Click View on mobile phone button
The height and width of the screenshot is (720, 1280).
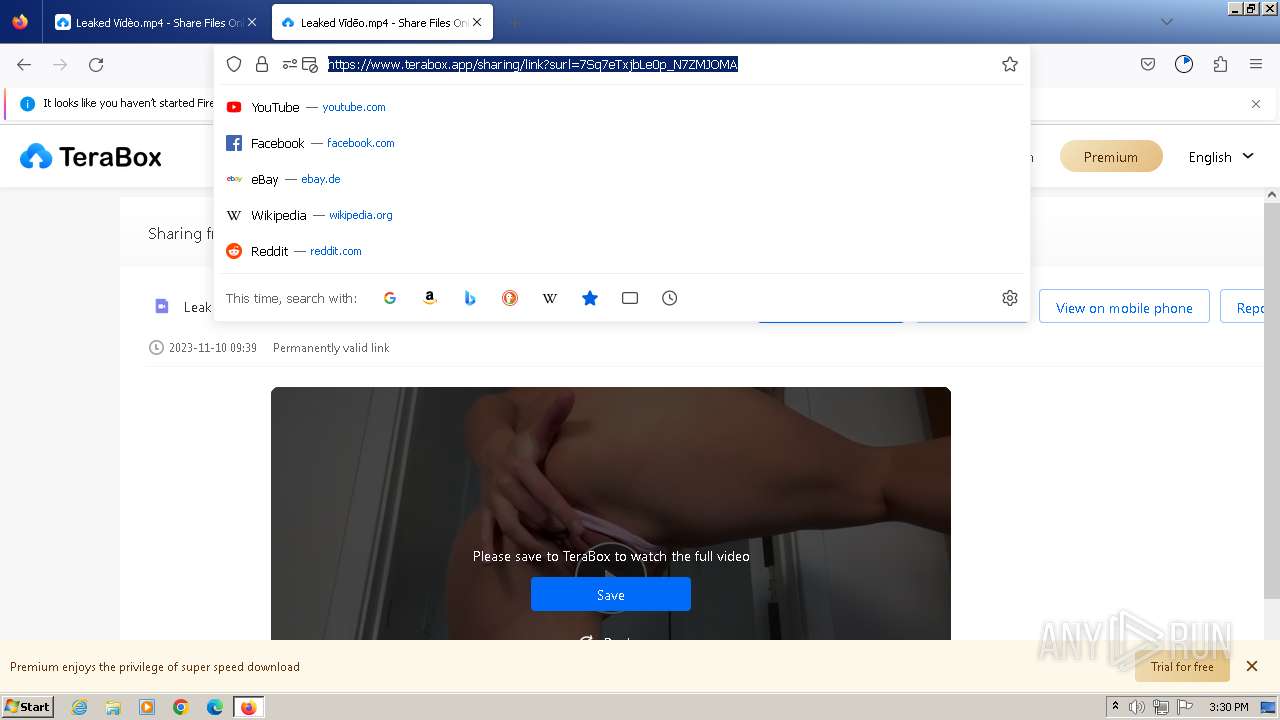click(1124, 307)
